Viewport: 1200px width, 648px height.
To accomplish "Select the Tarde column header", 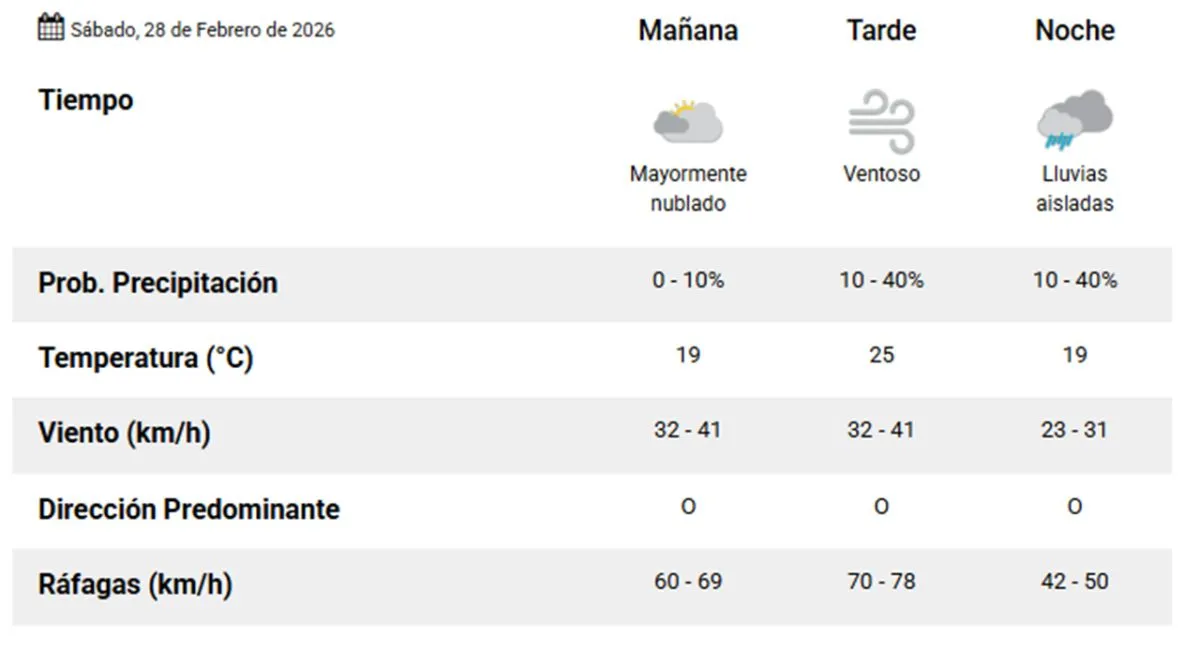I will pos(881,31).
